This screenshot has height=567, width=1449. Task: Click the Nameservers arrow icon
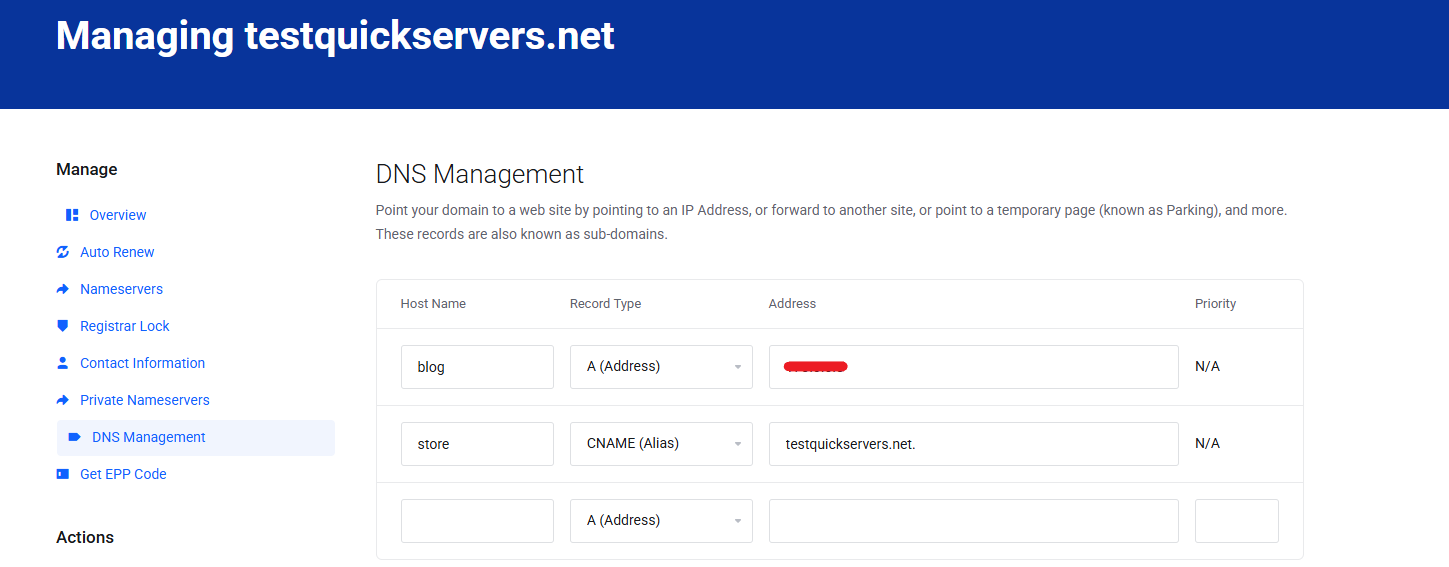(63, 289)
